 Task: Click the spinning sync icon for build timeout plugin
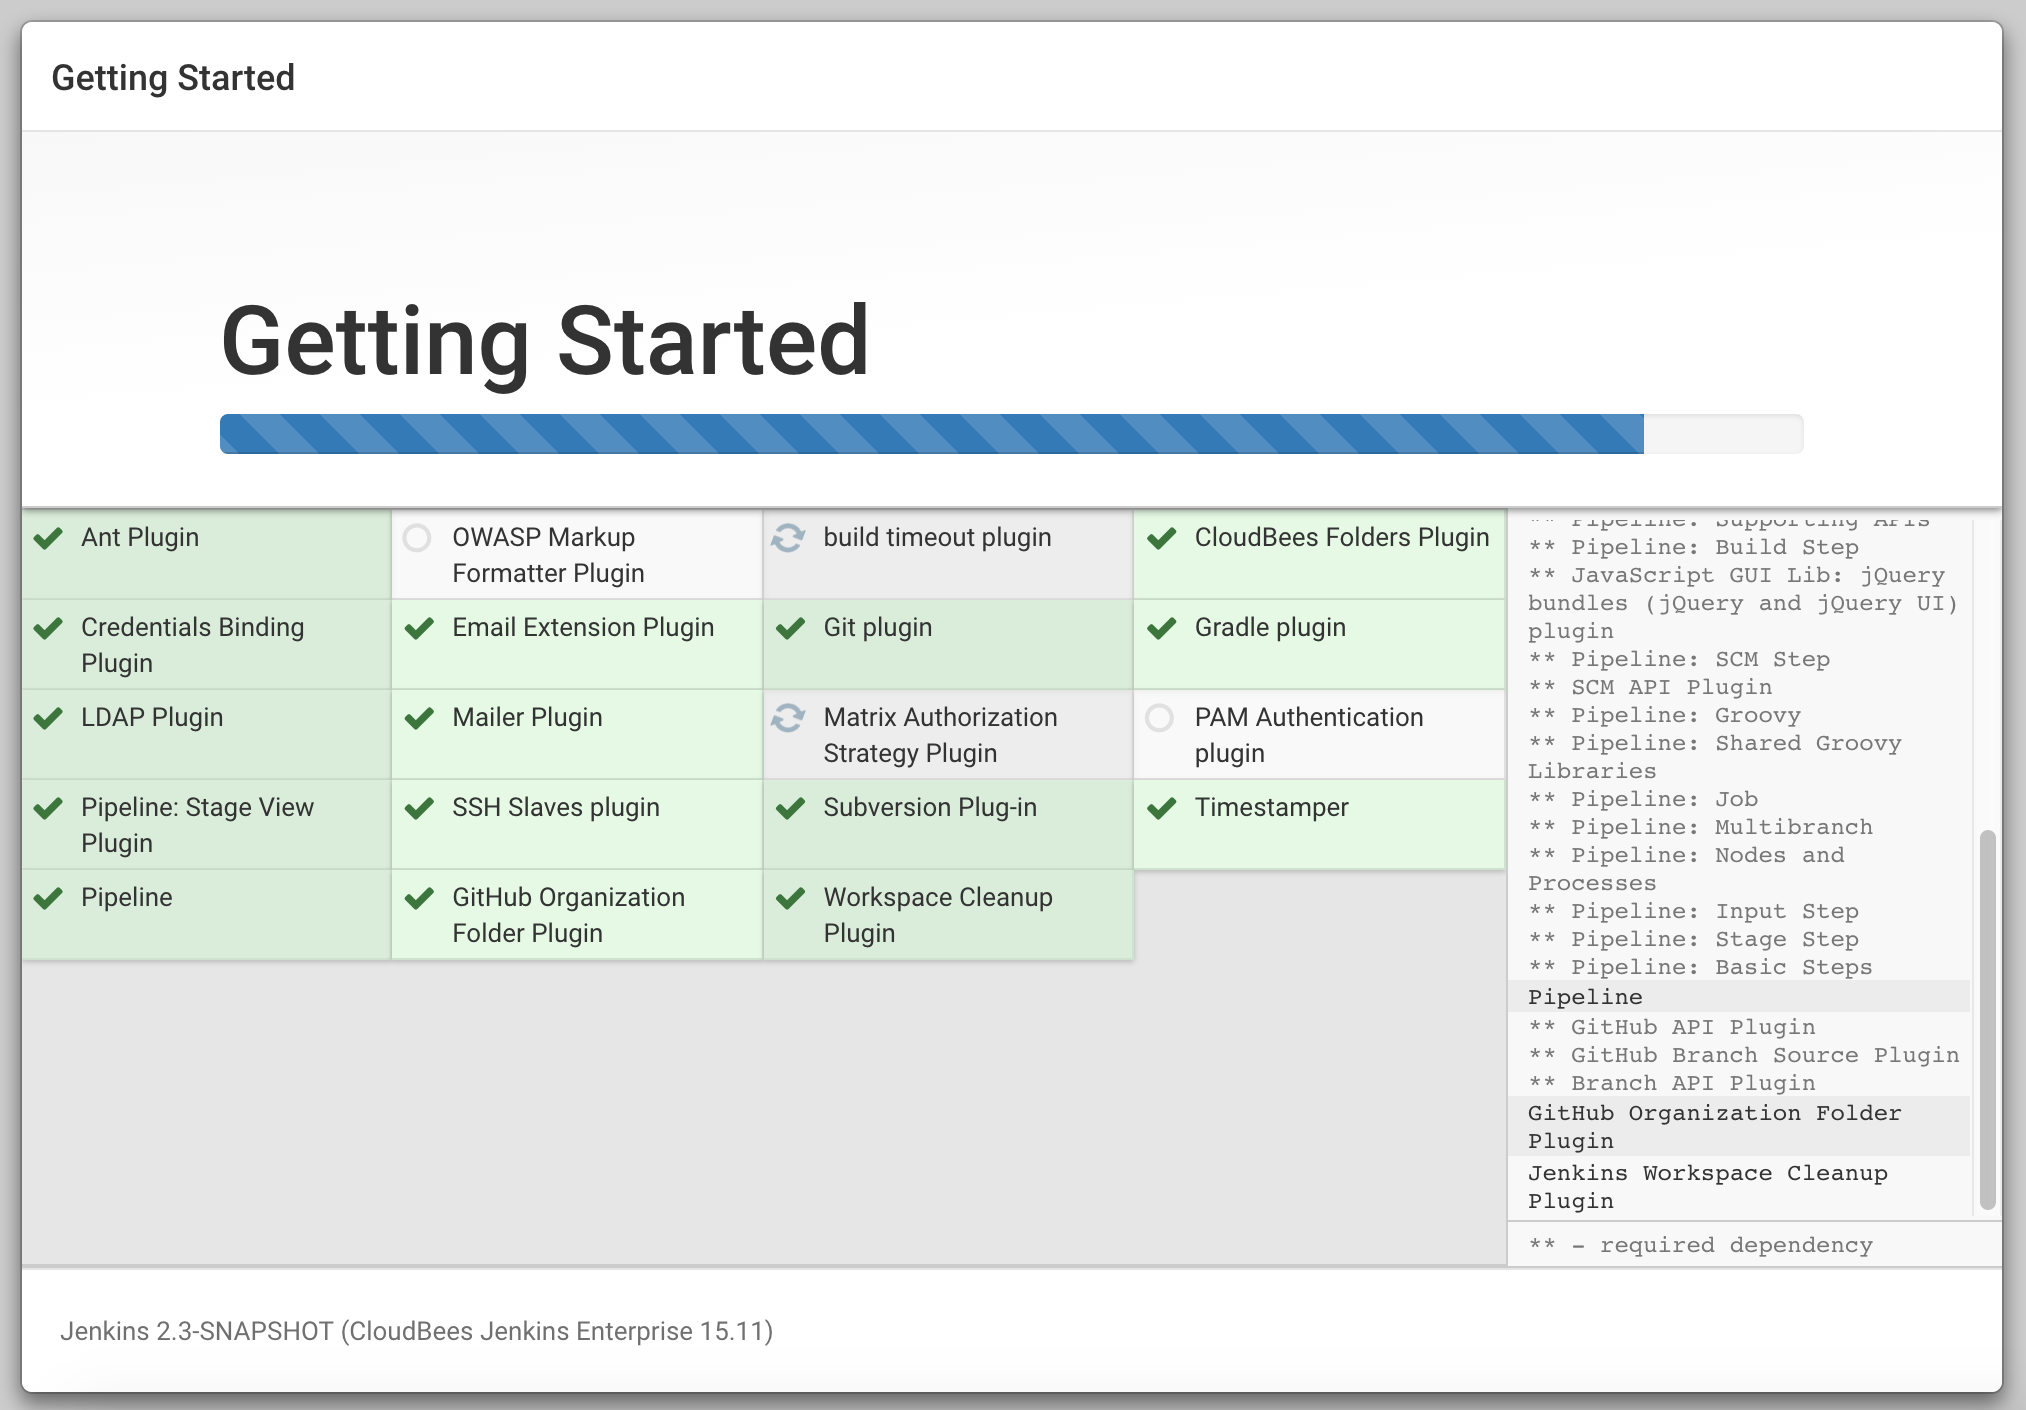pyautogui.click(x=788, y=538)
